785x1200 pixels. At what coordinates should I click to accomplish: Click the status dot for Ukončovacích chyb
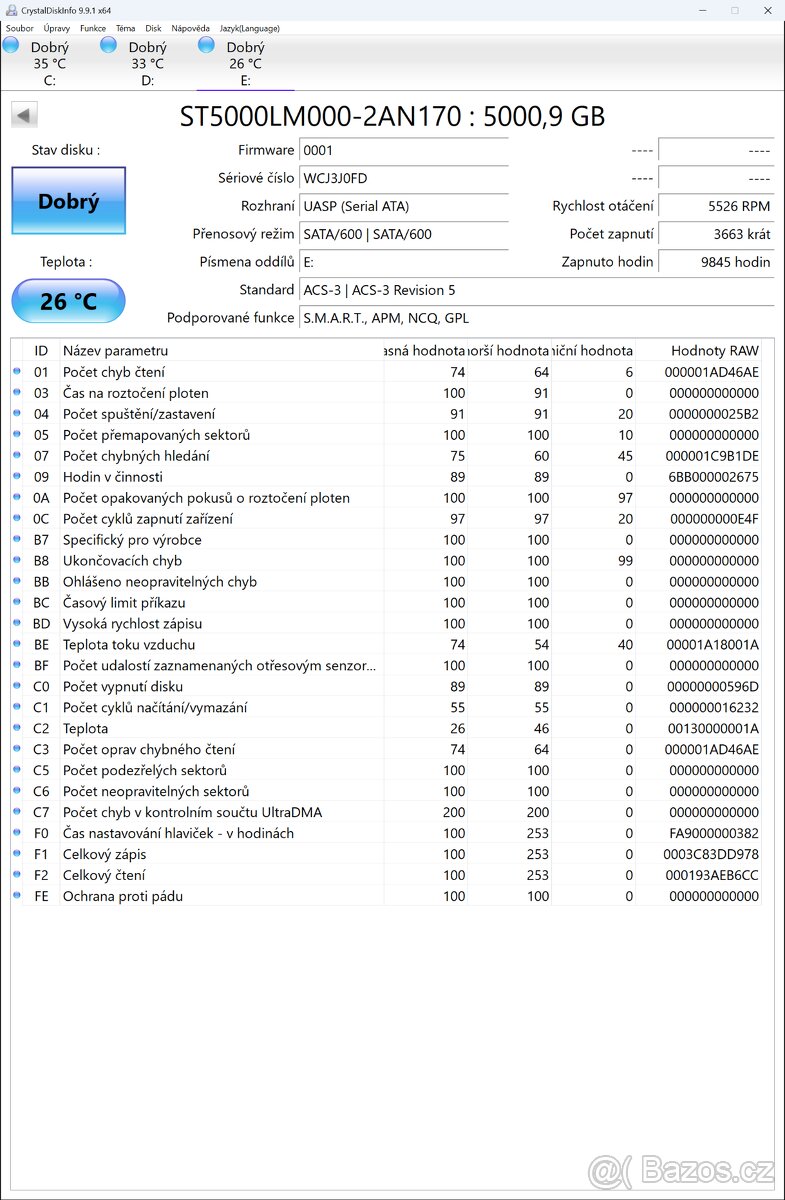point(16,560)
